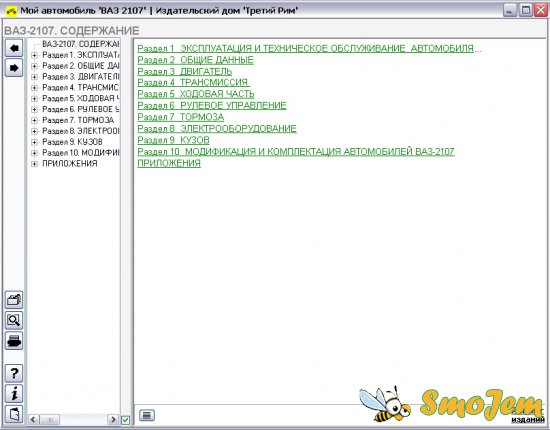Viewport: 550px width, 430px height.
Task: Select tree item Раздел 6. РУЛЕВОЕ
Action: [81, 109]
